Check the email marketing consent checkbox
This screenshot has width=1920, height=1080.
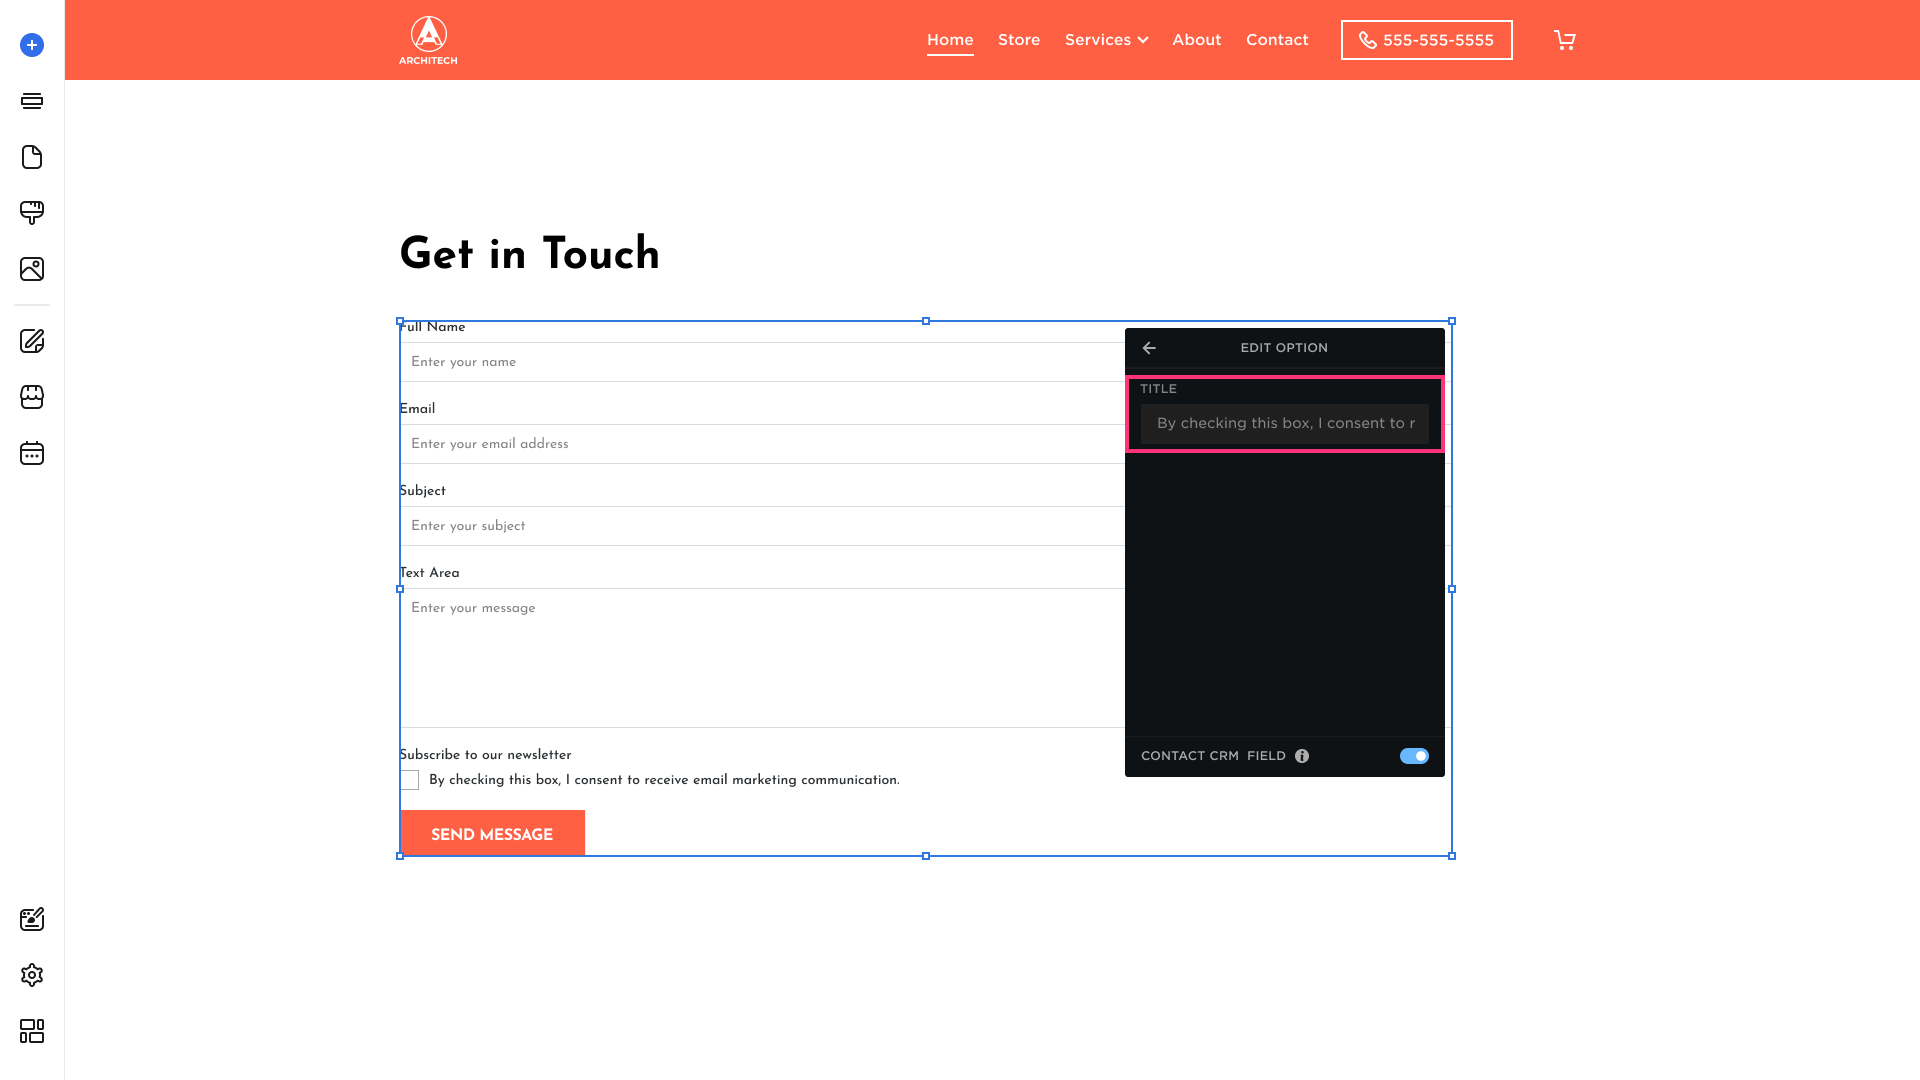410,780
